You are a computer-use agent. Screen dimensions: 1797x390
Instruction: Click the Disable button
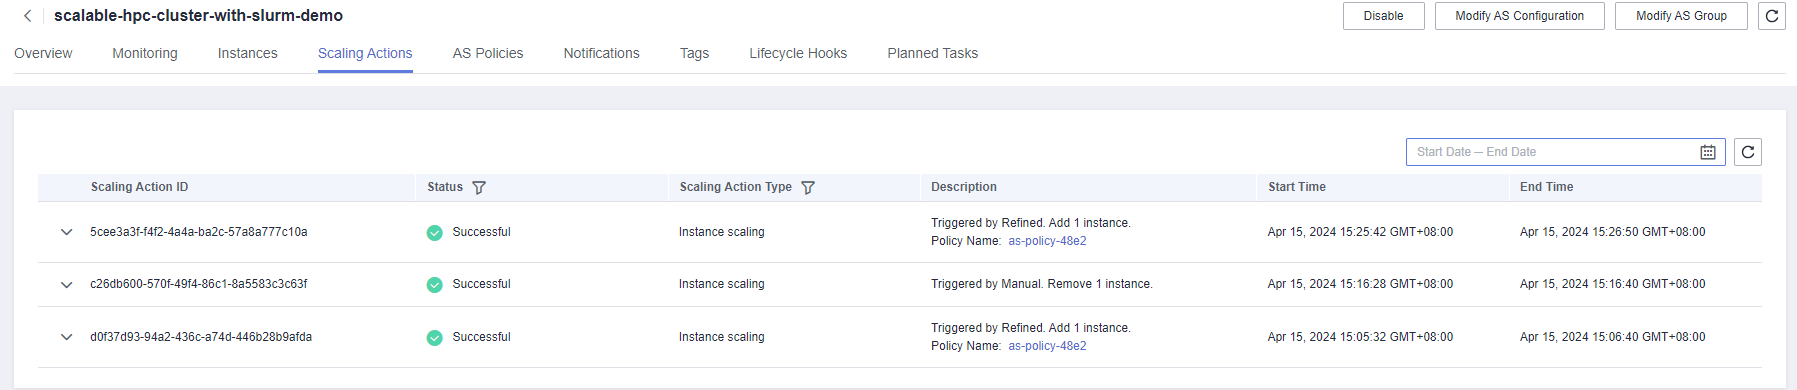point(1384,16)
